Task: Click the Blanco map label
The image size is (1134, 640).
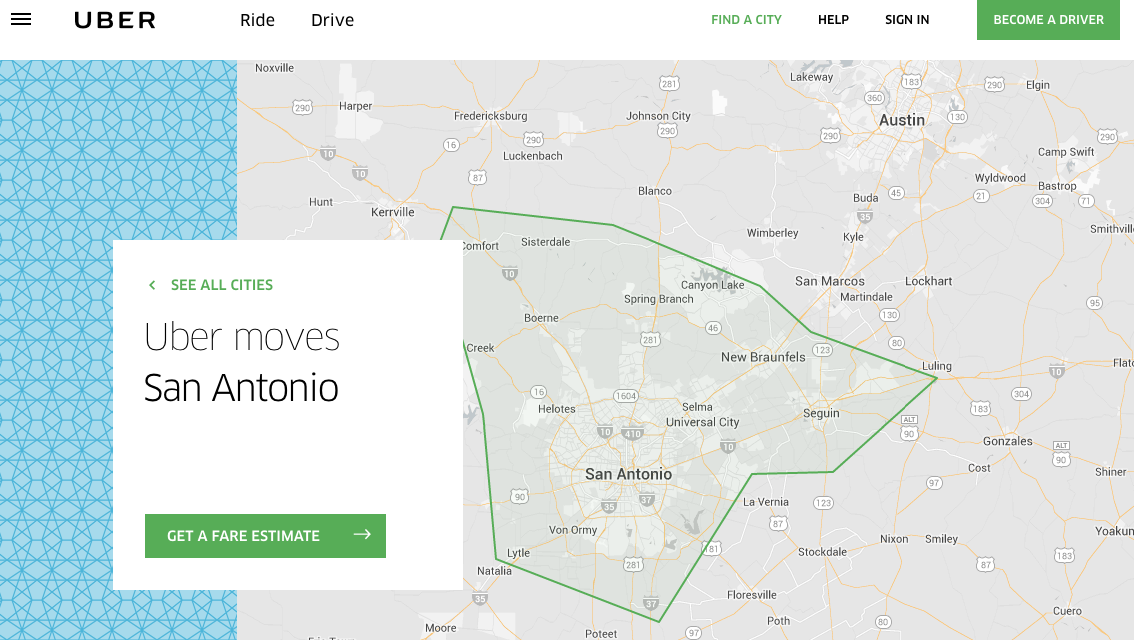Action: (x=655, y=191)
